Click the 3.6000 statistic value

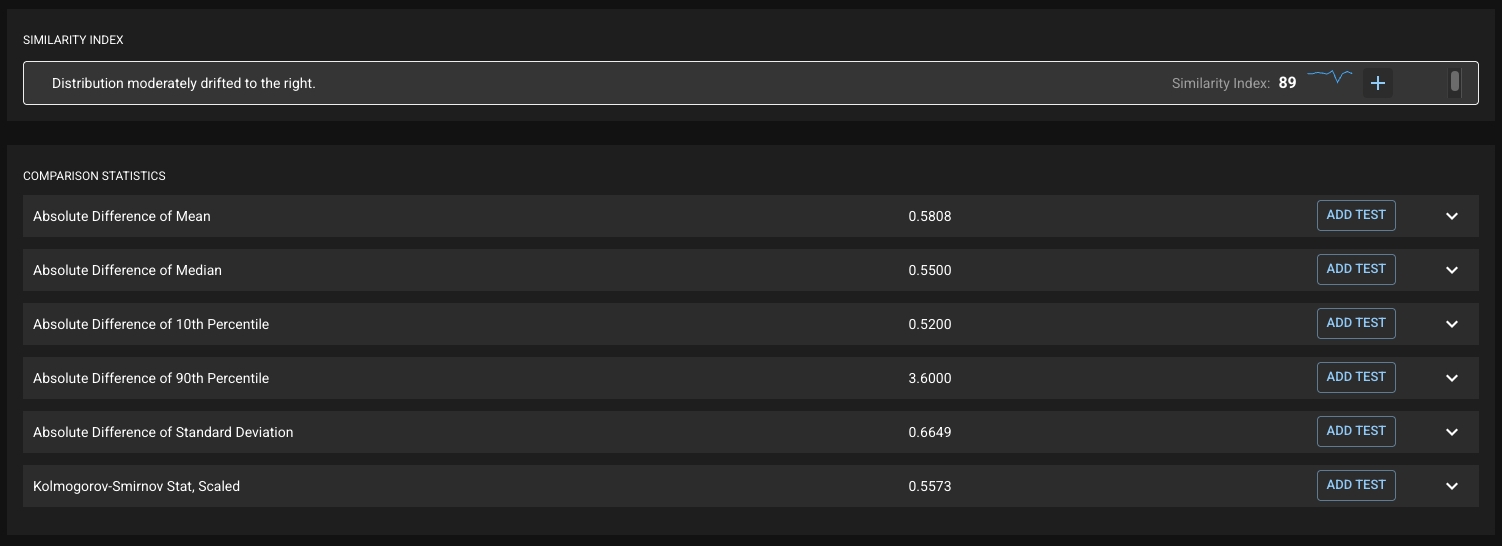point(929,378)
